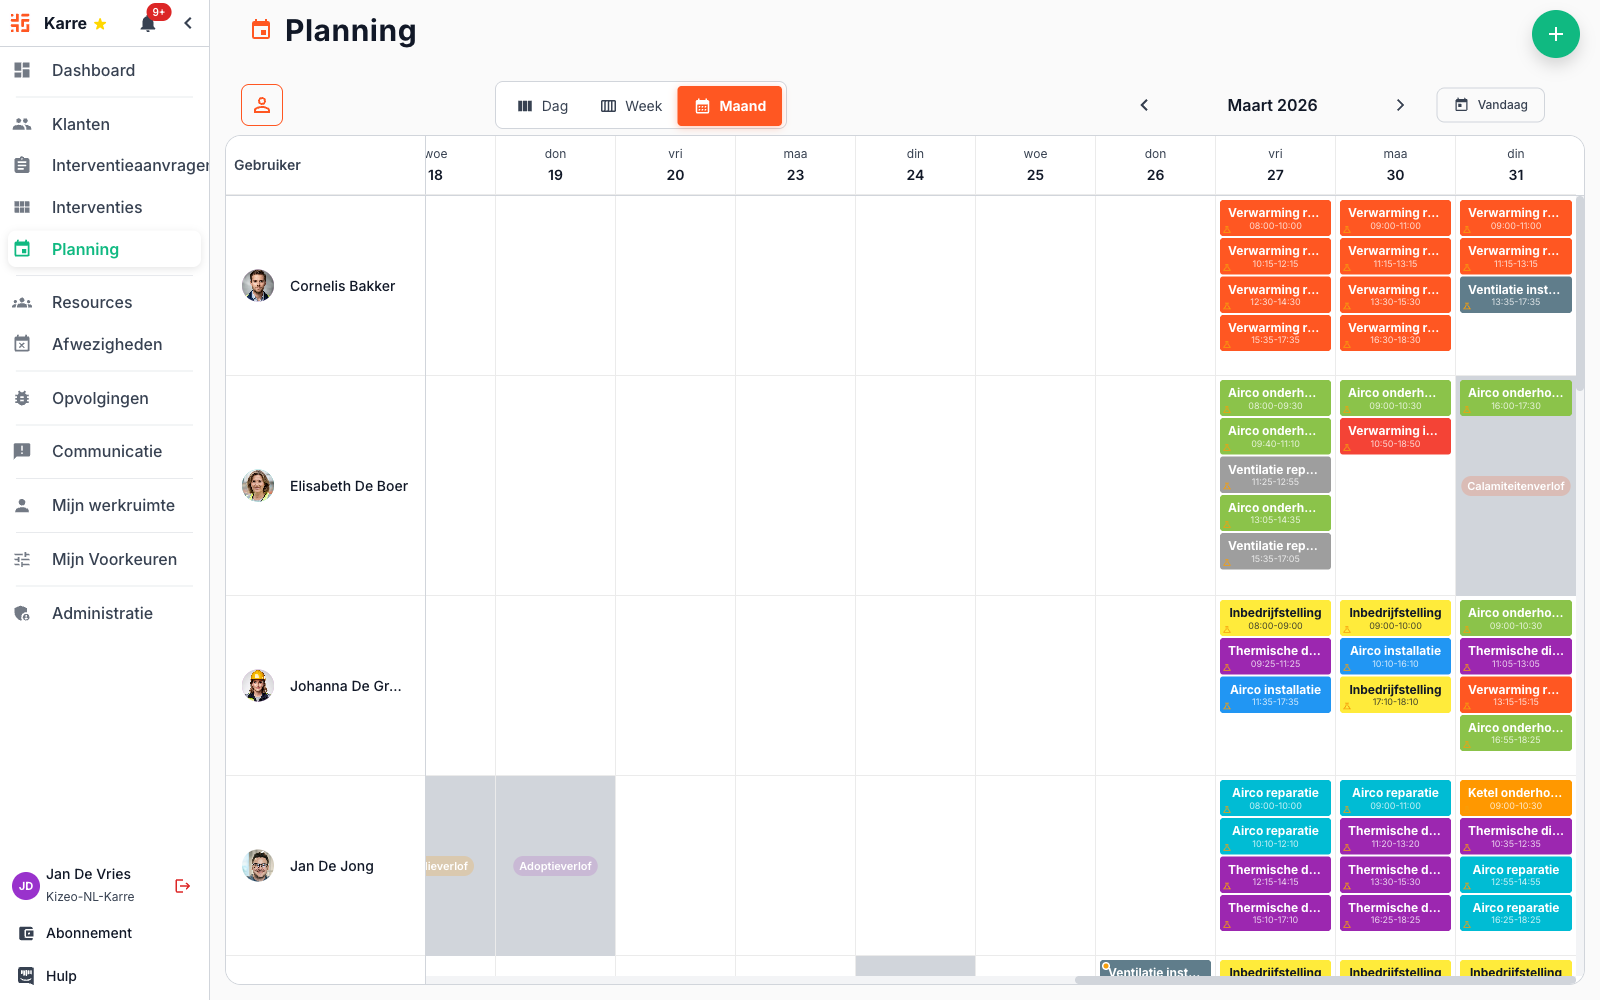Image resolution: width=1600 pixels, height=1000 pixels.
Task: Select the Maand view button
Action: tap(729, 105)
